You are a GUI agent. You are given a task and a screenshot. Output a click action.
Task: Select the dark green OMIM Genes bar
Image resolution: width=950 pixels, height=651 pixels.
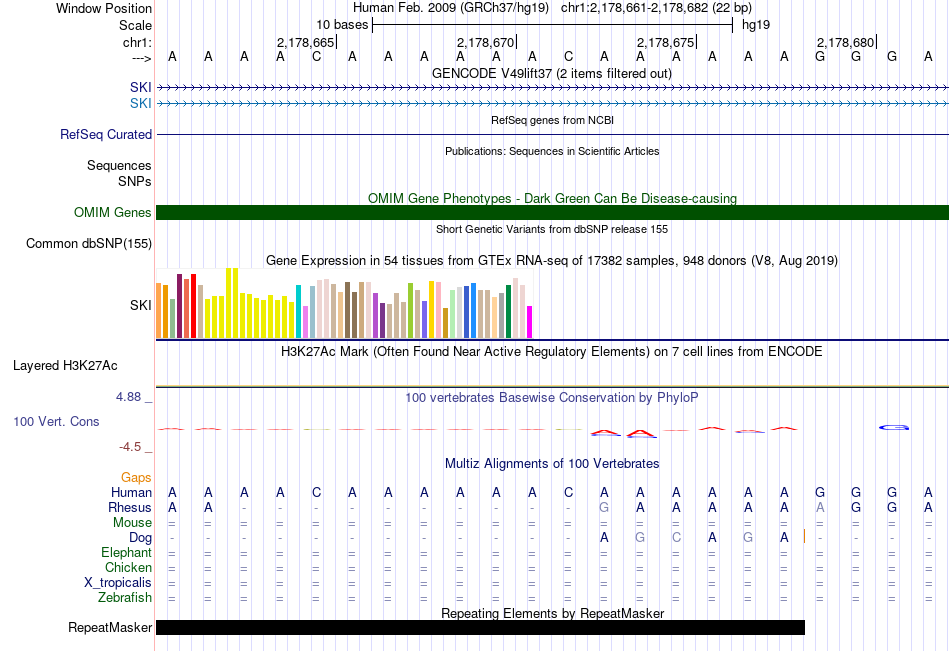552,212
